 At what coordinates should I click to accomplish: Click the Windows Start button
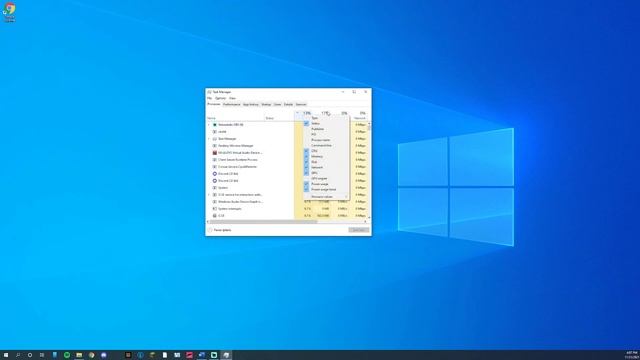coord(6,355)
